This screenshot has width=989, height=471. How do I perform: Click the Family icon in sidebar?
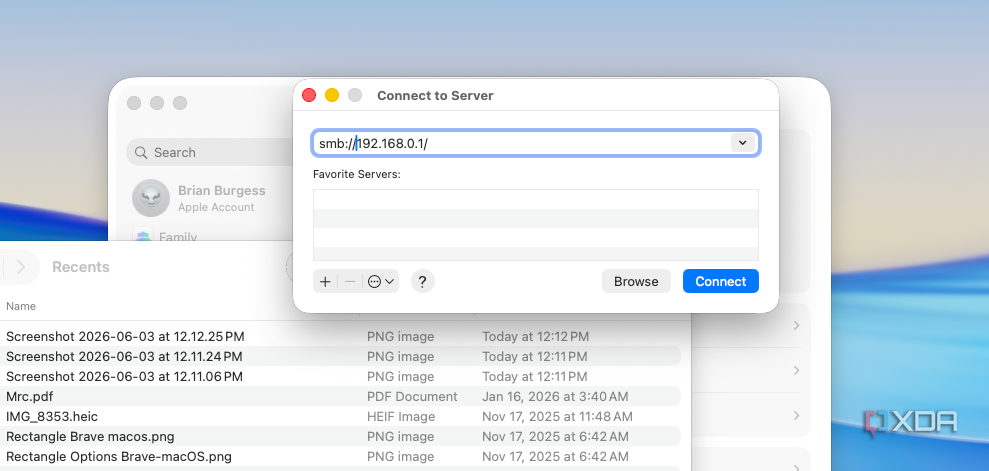coord(143,236)
